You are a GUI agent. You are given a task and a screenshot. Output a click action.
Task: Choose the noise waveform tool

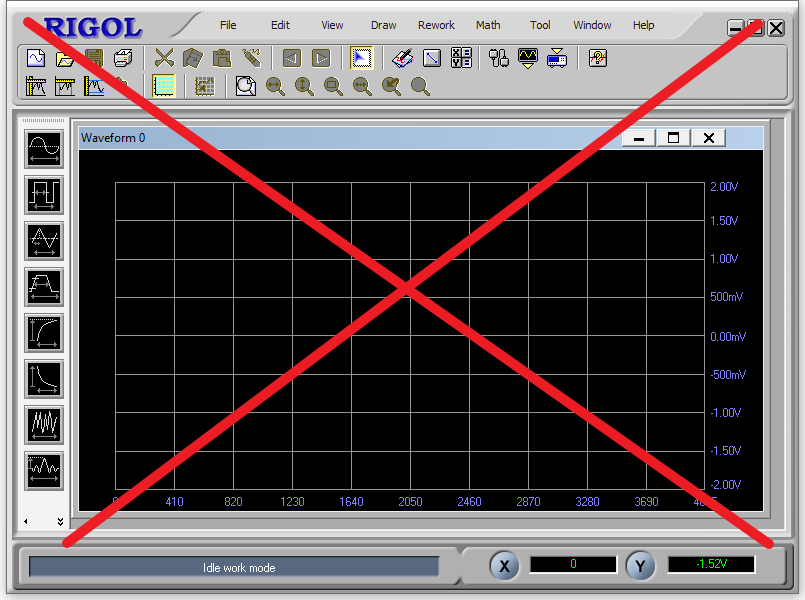coord(44,424)
